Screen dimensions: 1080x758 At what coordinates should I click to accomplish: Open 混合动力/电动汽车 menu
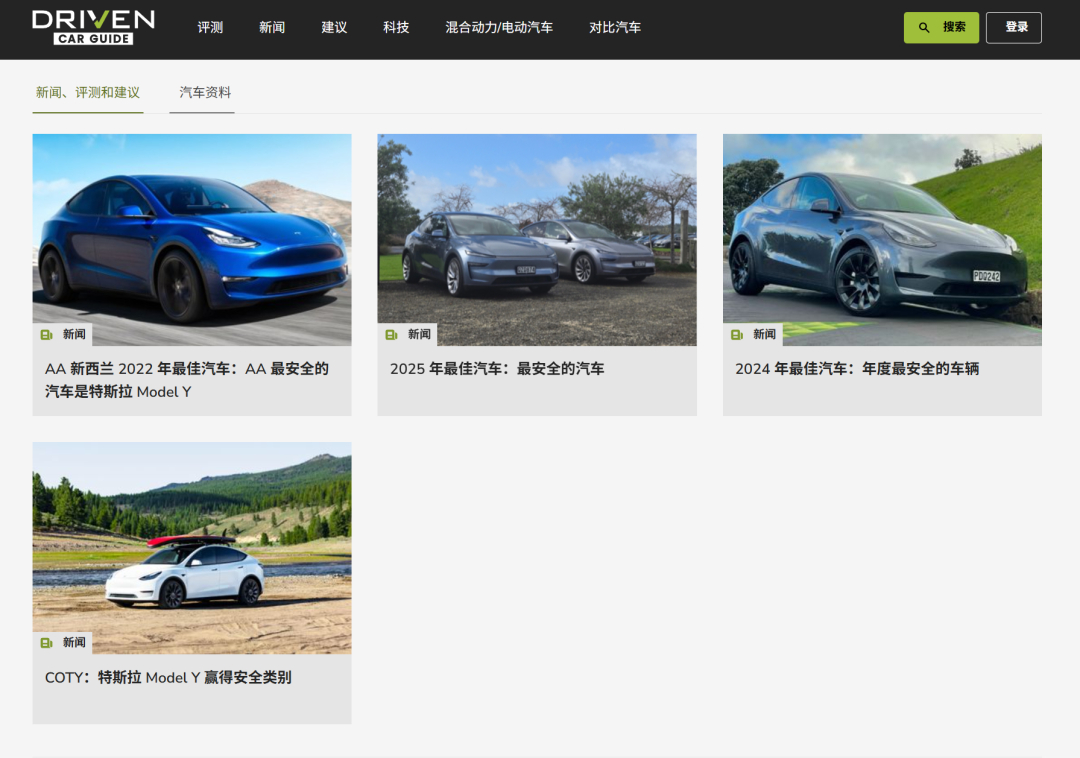pyautogui.click(x=499, y=28)
